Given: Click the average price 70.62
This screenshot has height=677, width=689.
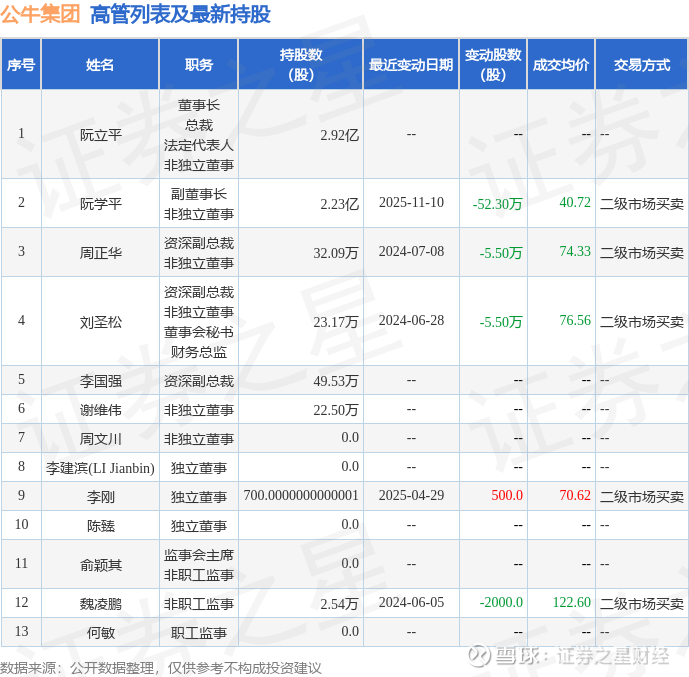Looking at the screenshot, I should [575, 496].
